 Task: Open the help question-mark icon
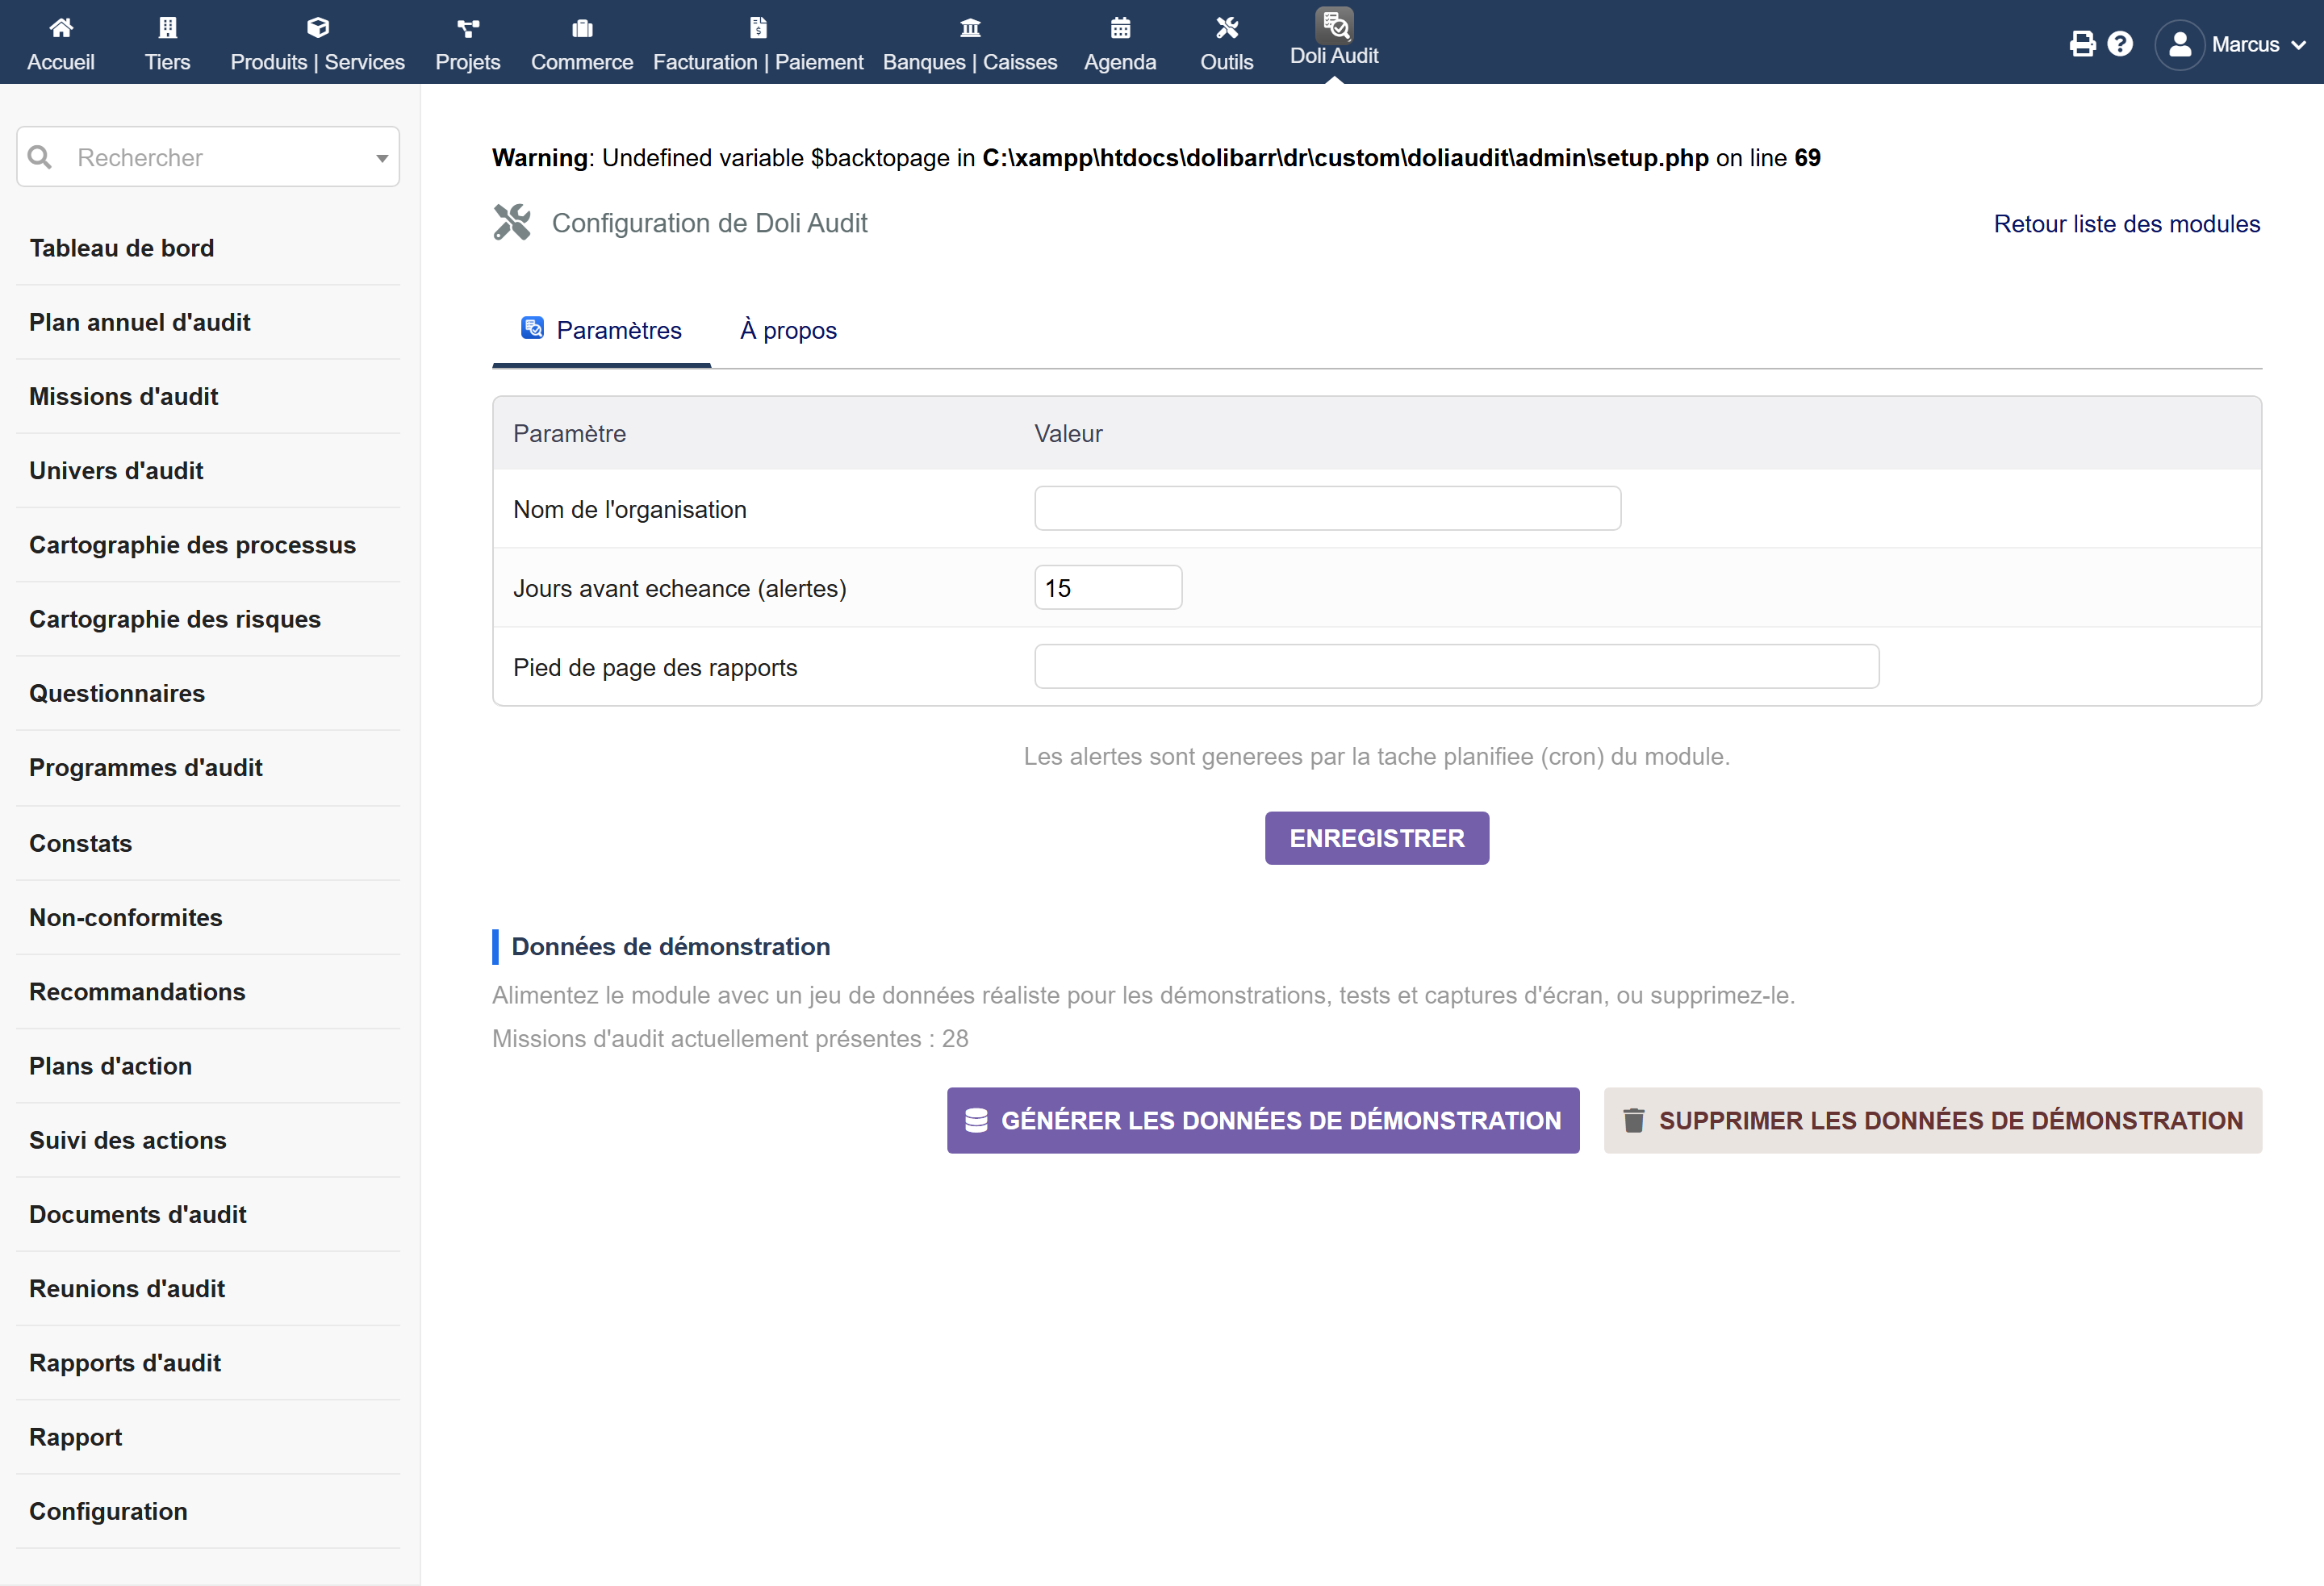[x=2120, y=44]
